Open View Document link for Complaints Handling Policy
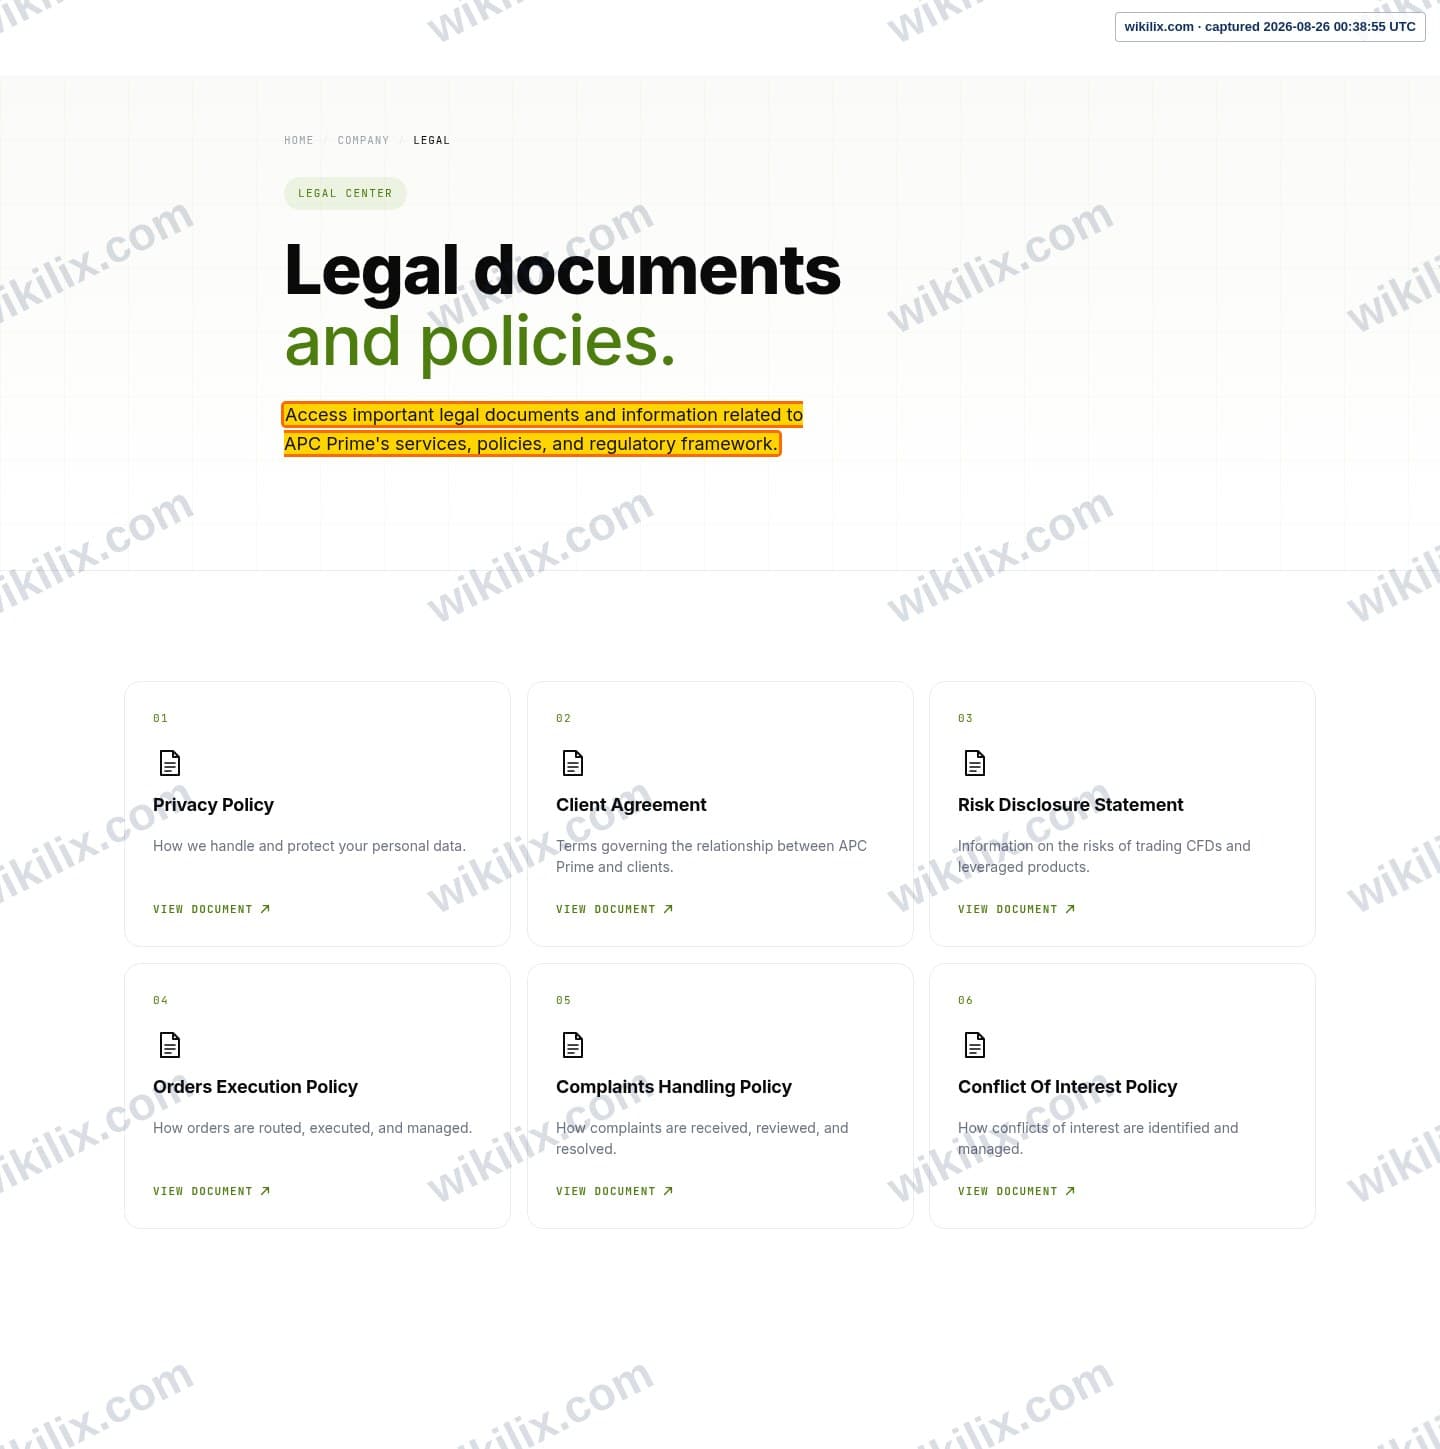The image size is (1440, 1449). pos(615,1191)
